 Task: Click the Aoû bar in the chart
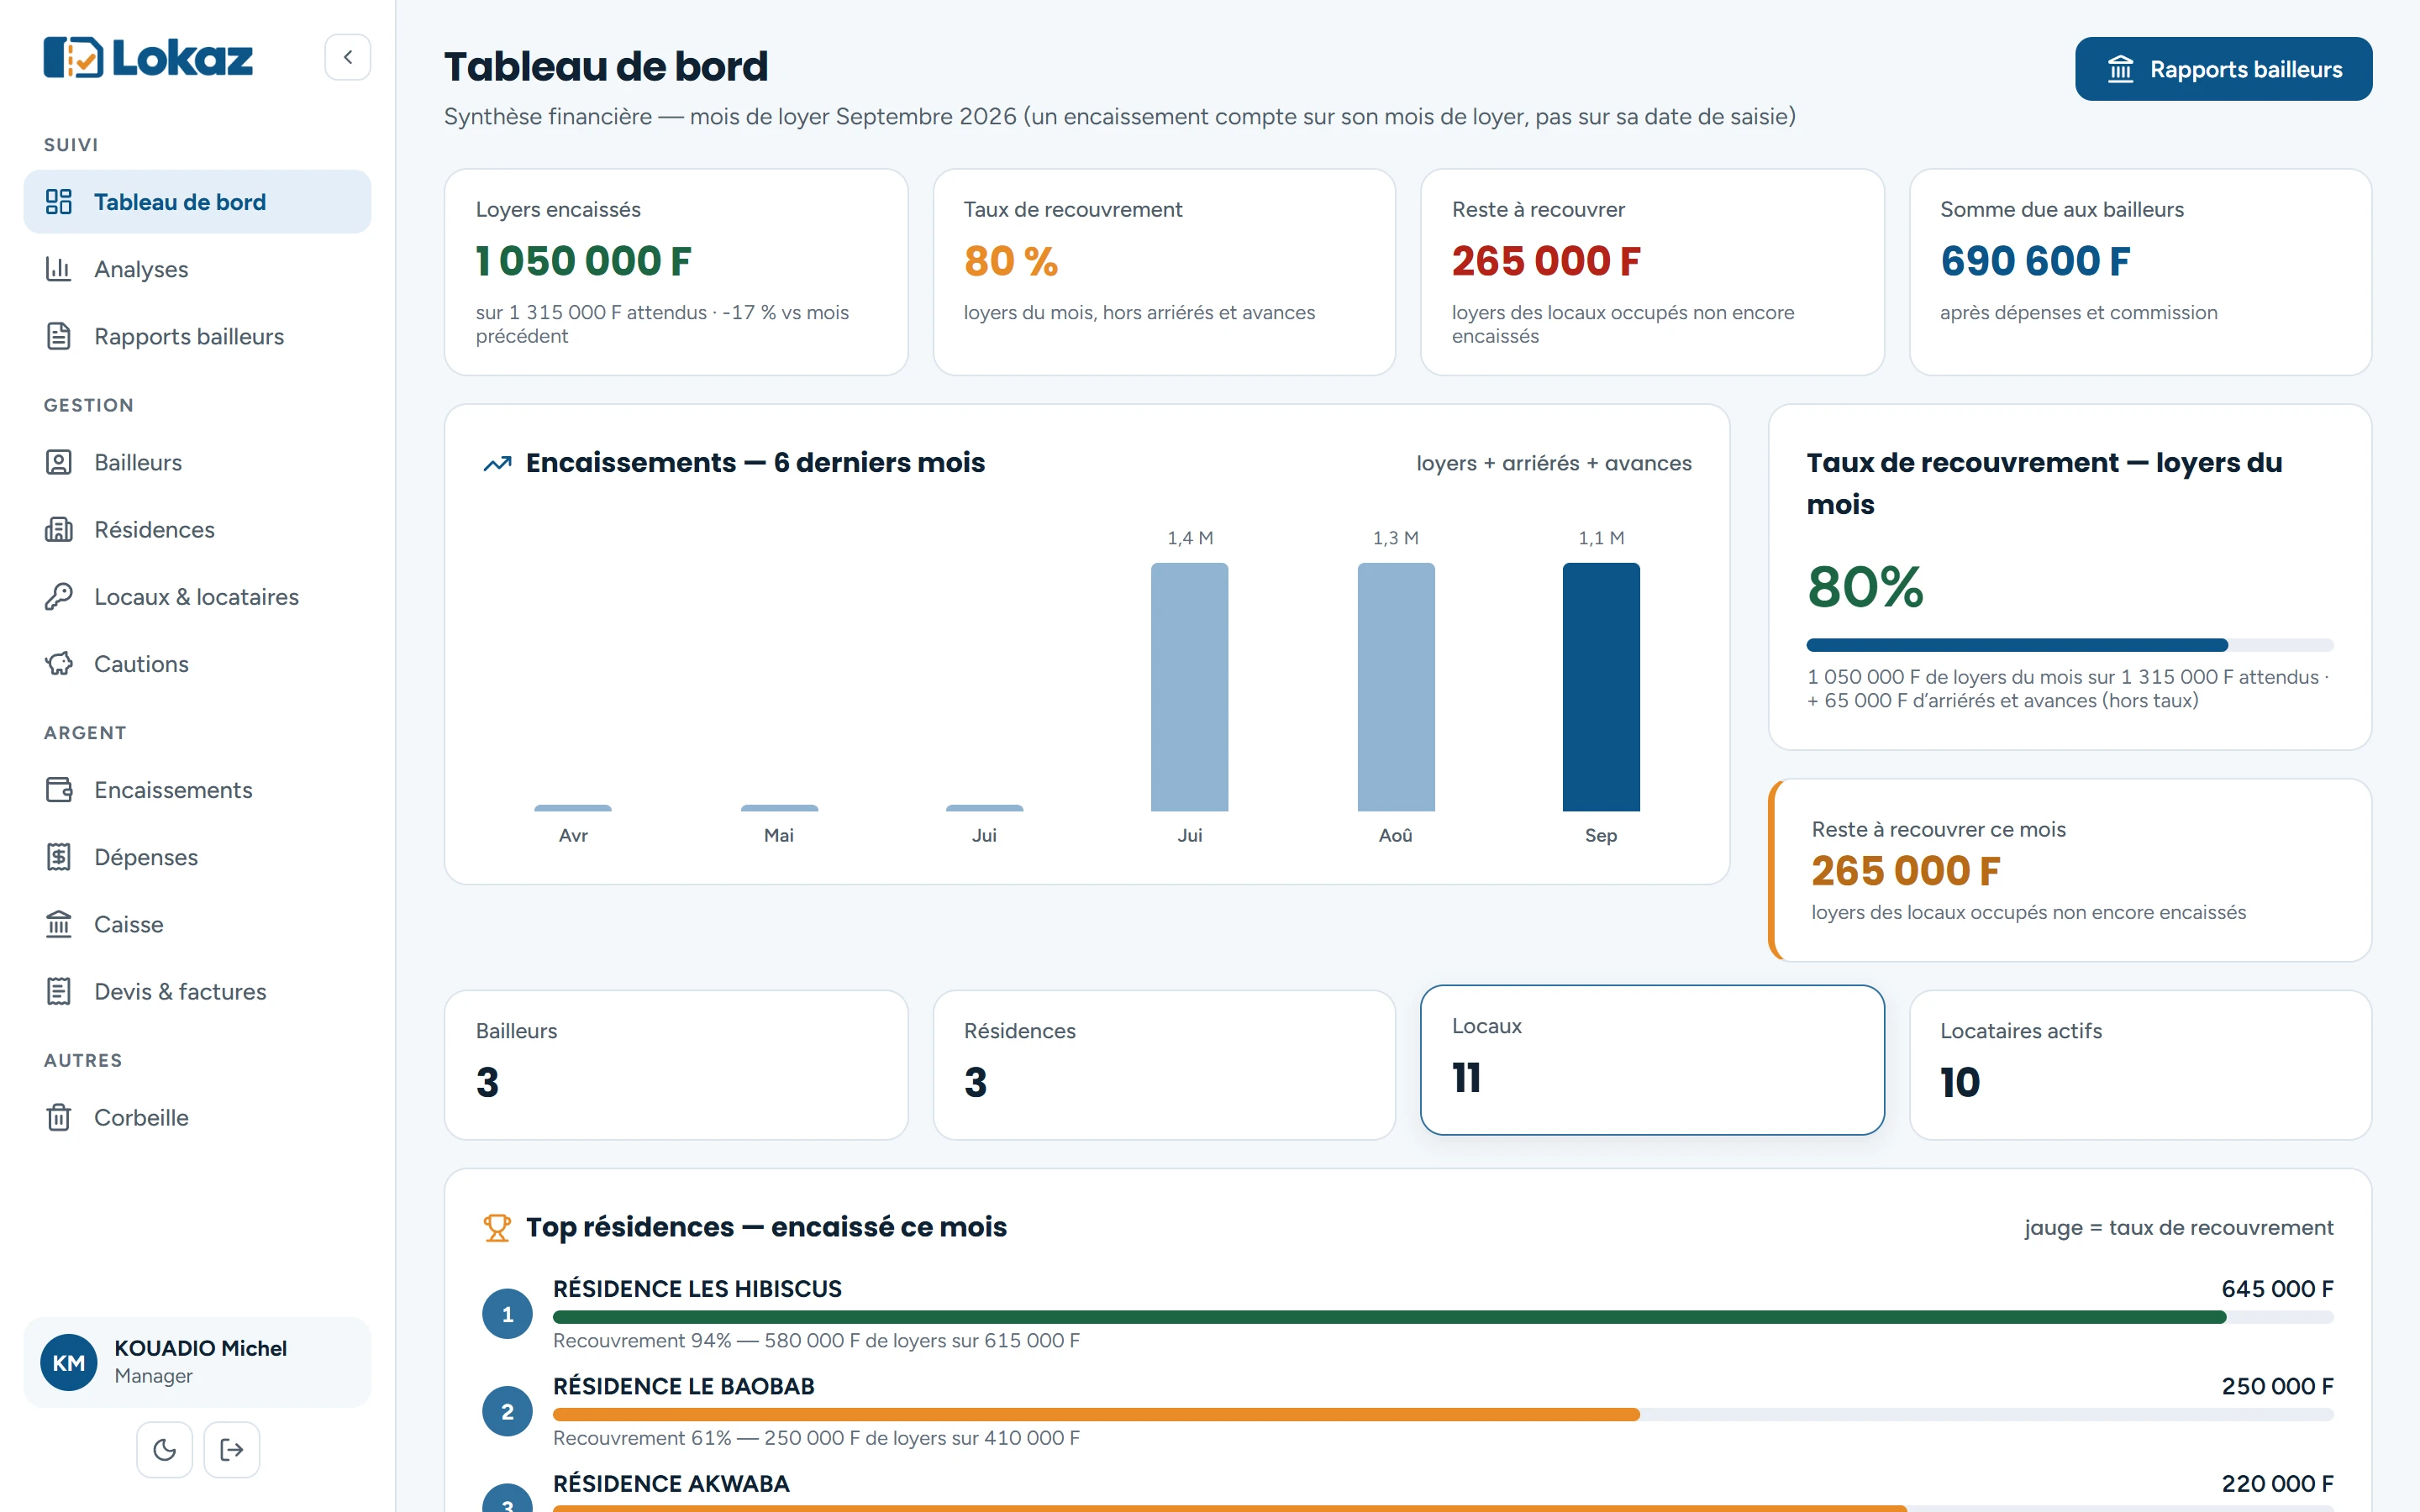click(x=1396, y=687)
